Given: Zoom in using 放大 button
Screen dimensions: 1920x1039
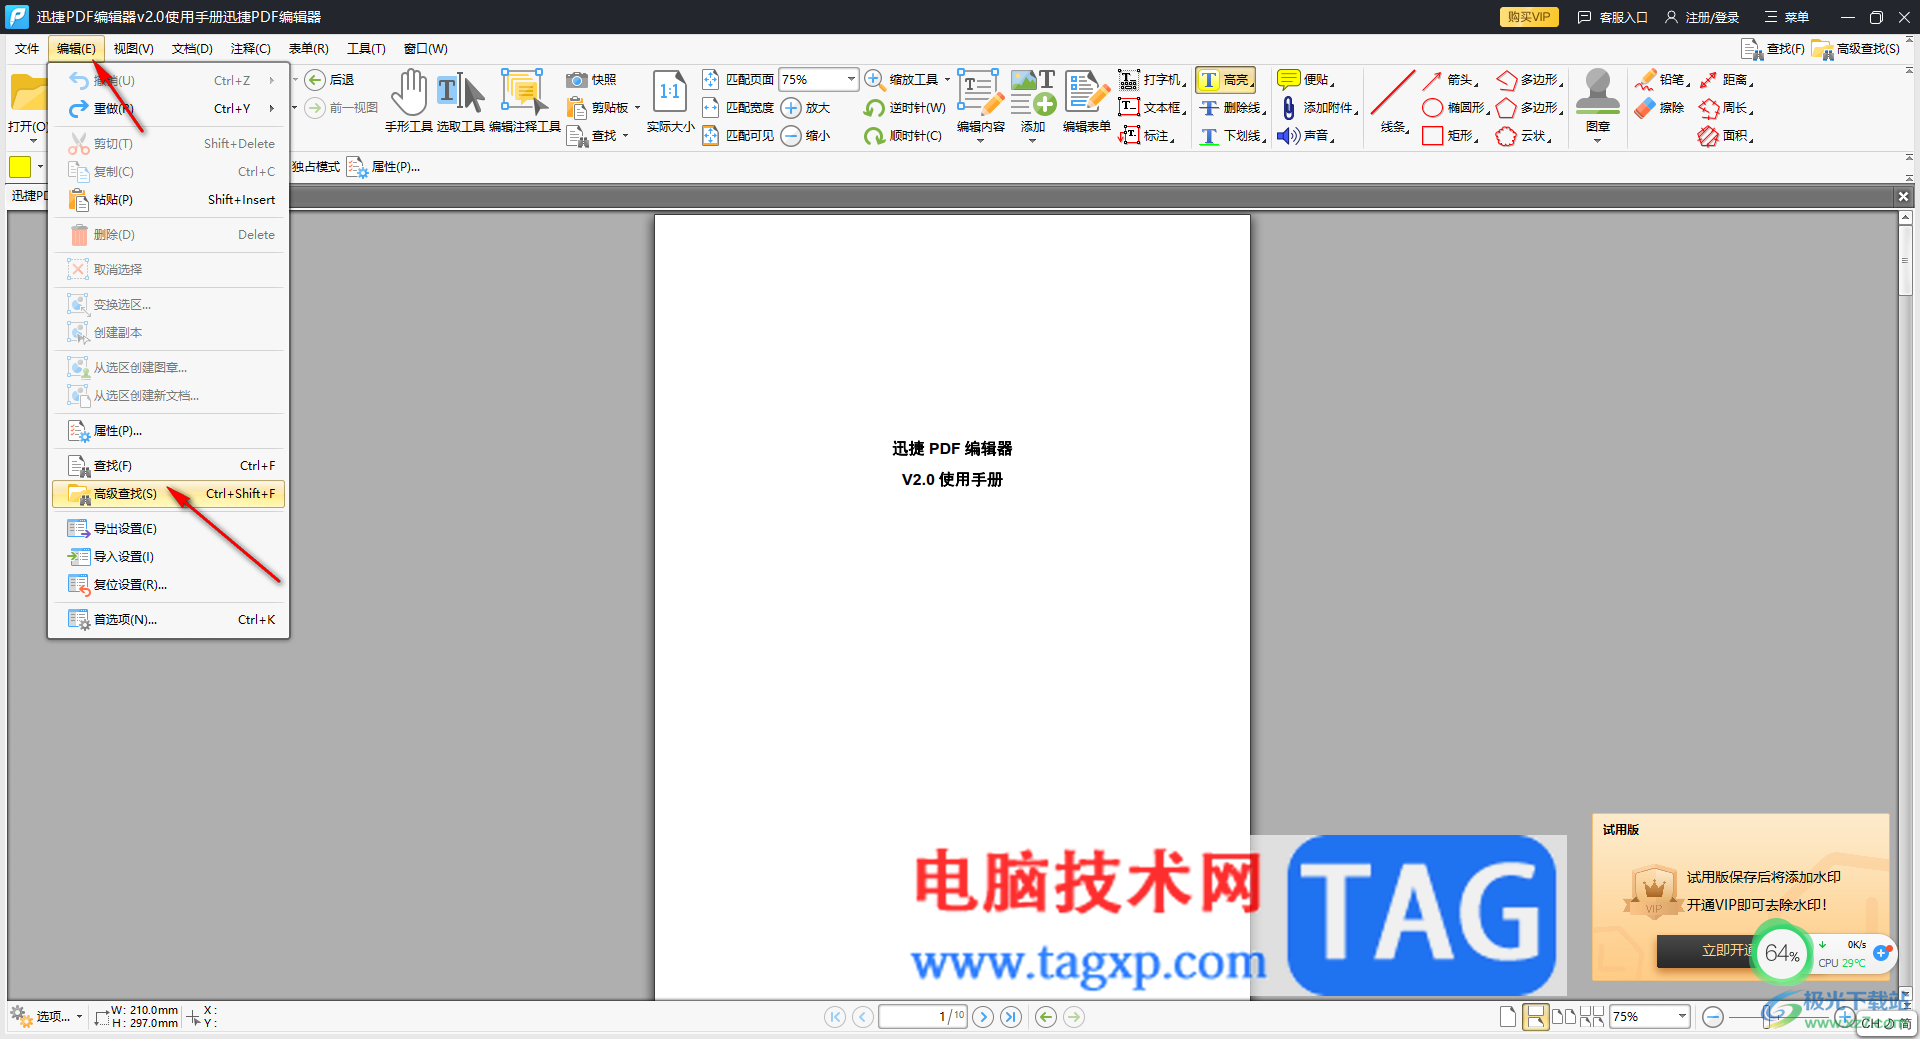Looking at the screenshot, I should [x=806, y=108].
